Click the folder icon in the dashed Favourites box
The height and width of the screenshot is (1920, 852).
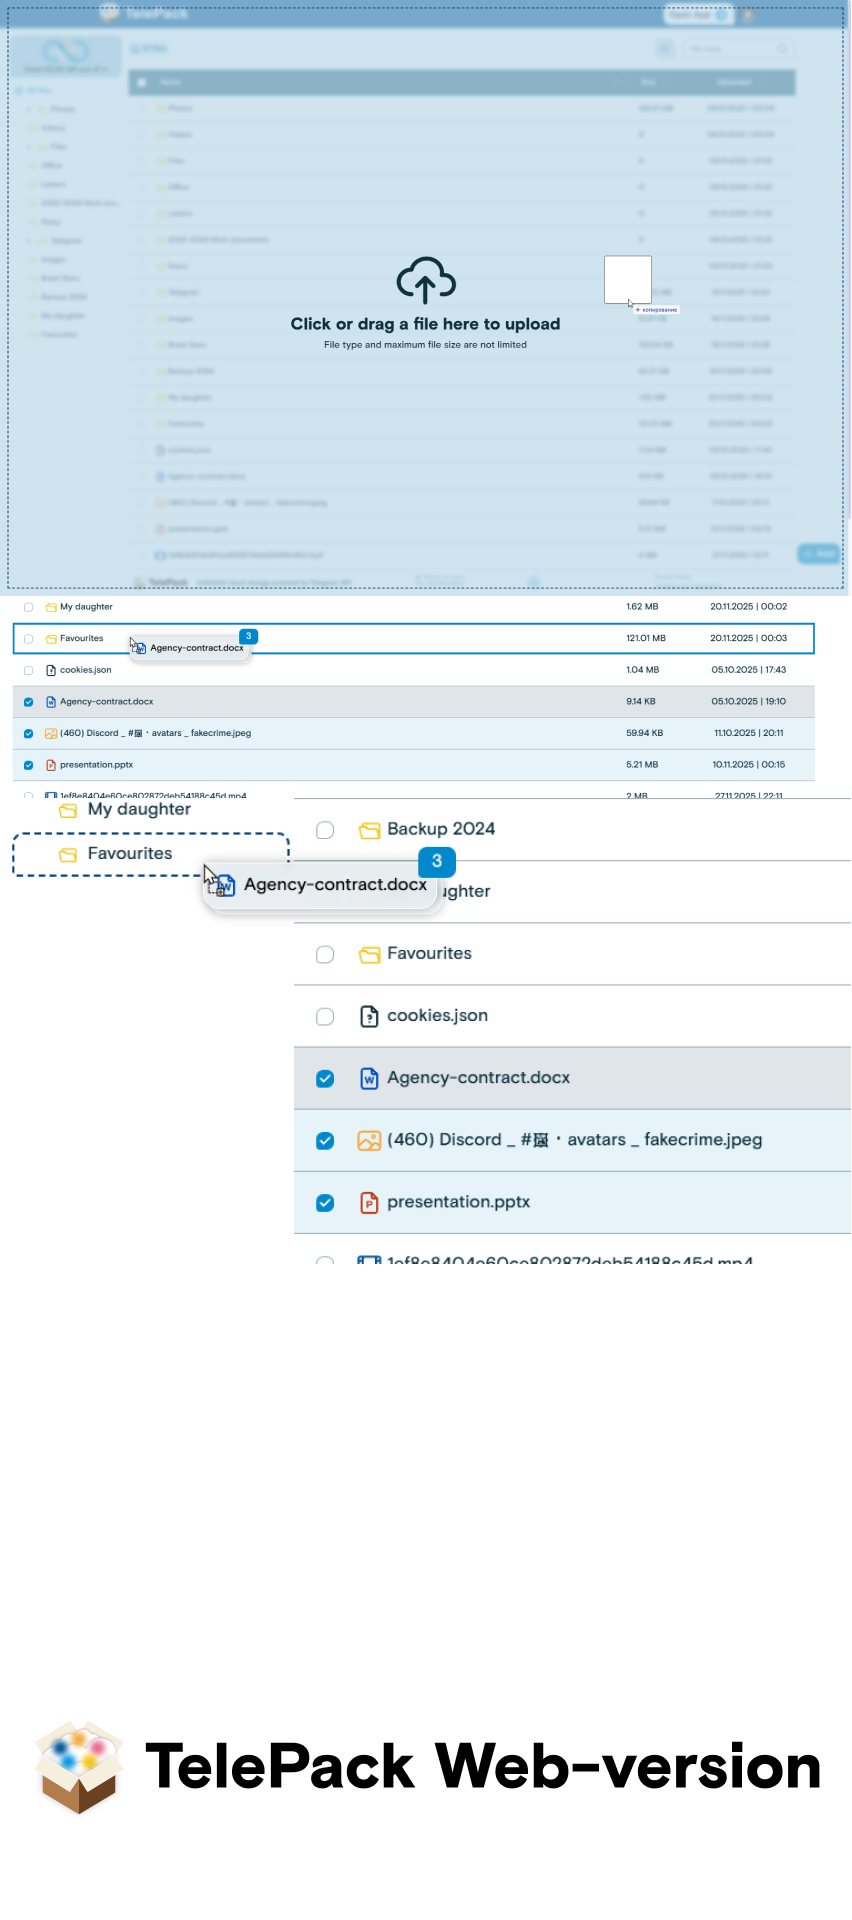click(x=68, y=854)
